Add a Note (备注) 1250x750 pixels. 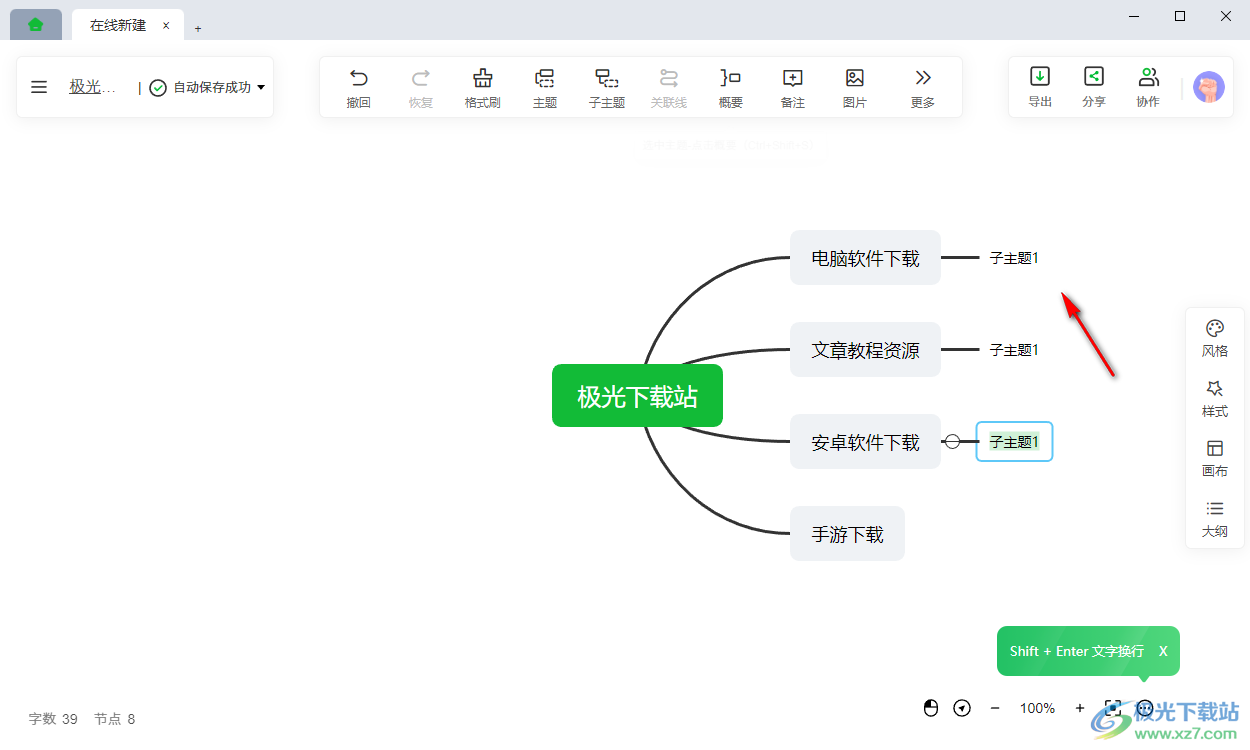click(x=793, y=87)
